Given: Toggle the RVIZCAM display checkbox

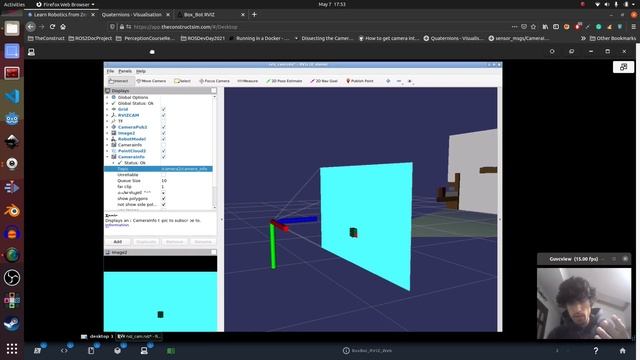Looking at the screenshot, I should coord(164,115).
